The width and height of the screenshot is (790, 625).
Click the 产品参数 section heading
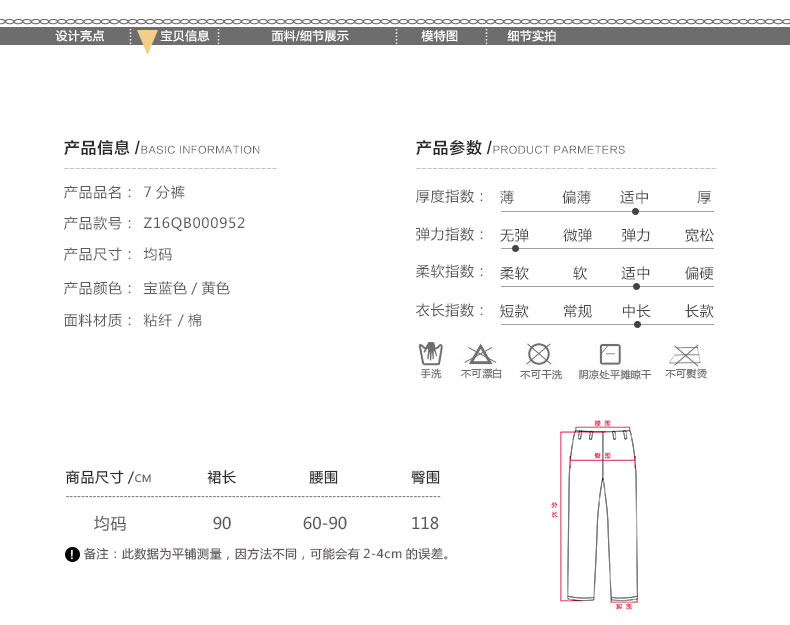click(x=449, y=148)
